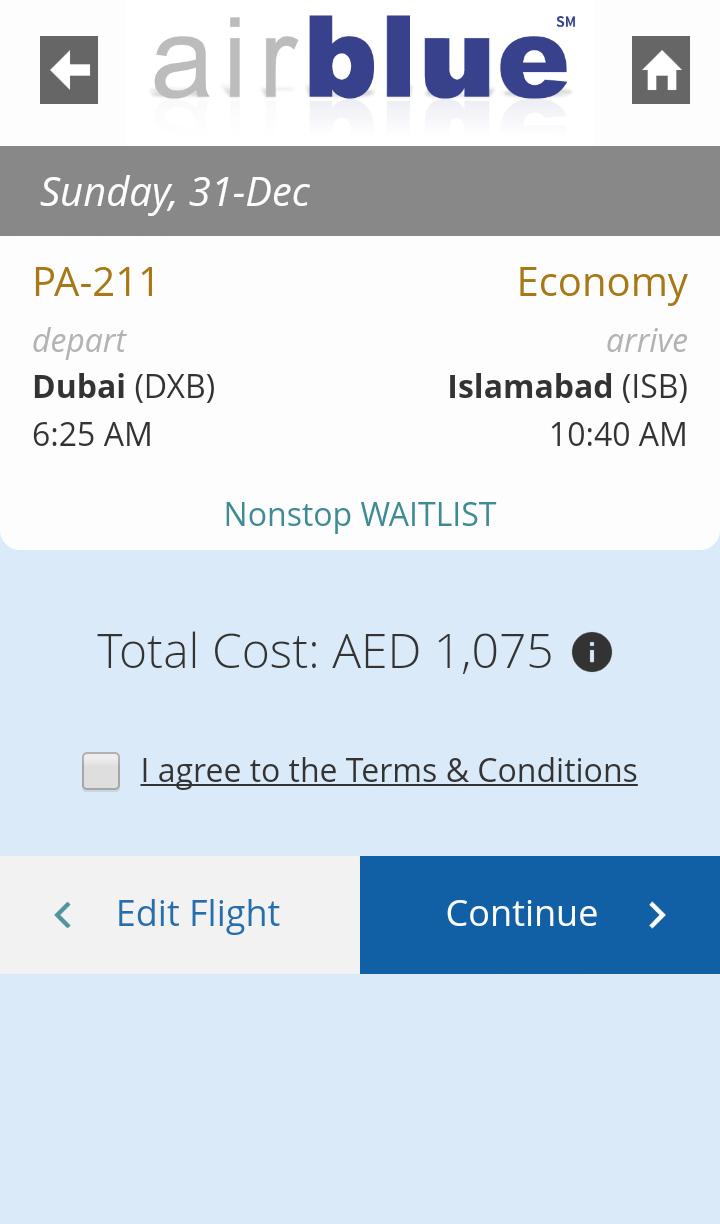Viewport: 720px width, 1224px height.
Task: Tick the Terms & Conditions checkbox
Action: click(x=101, y=771)
